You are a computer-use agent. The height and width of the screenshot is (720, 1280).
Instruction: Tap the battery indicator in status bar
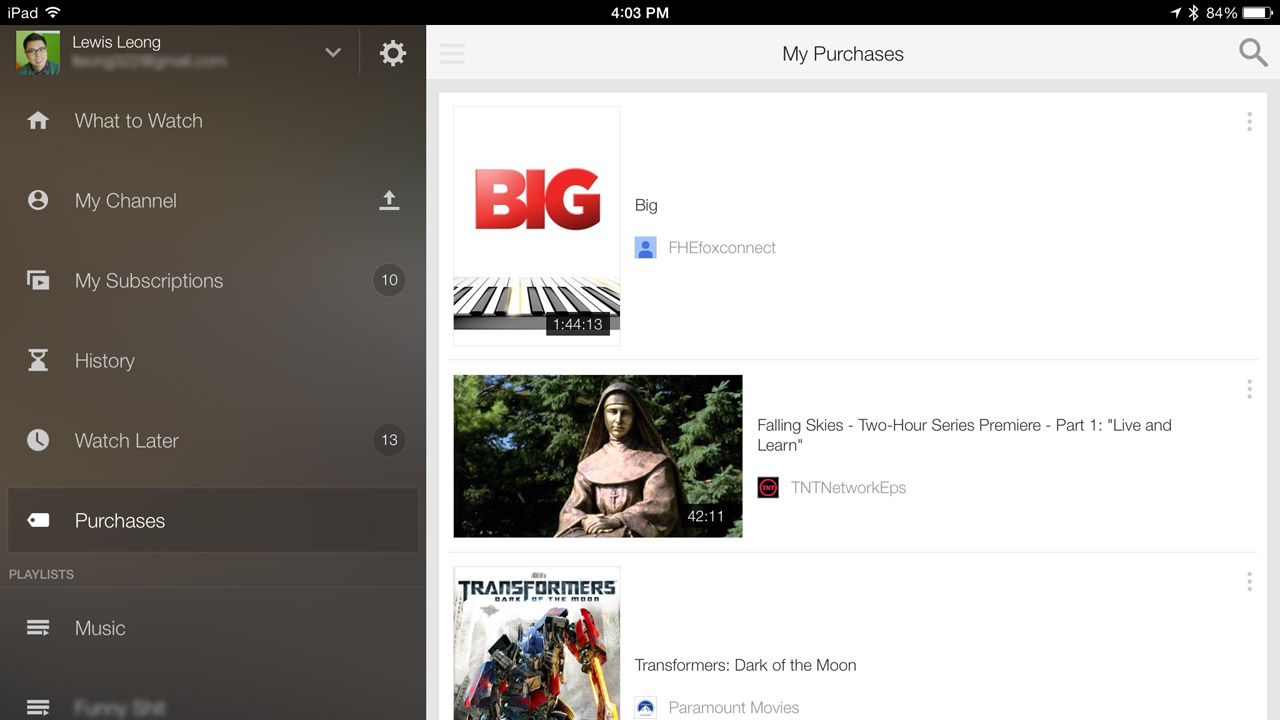[x=1258, y=13]
